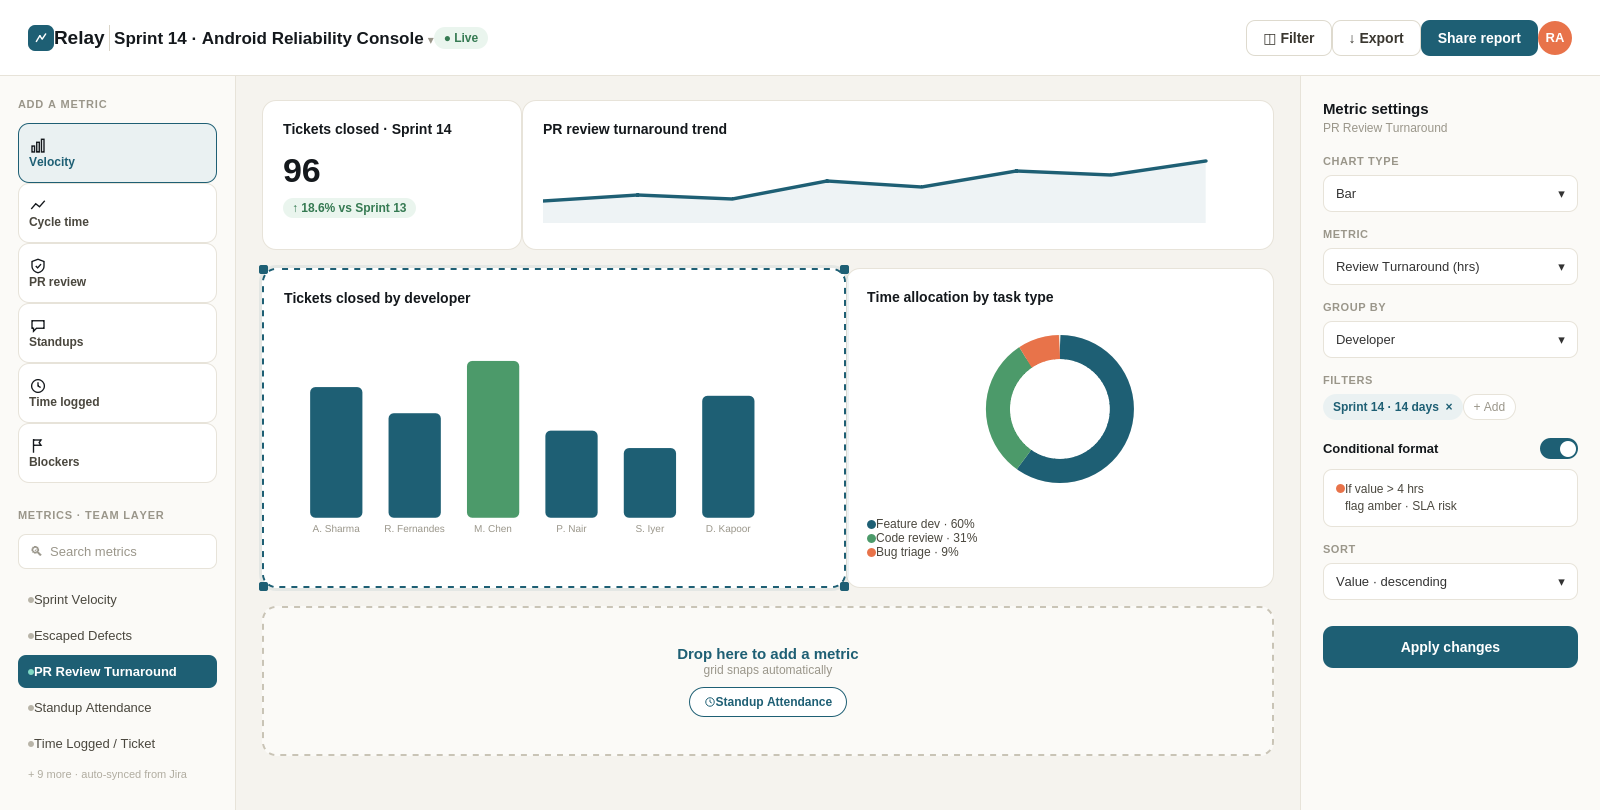Click the + Add filter button
This screenshot has height=810, width=1600.
(x=1489, y=407)
